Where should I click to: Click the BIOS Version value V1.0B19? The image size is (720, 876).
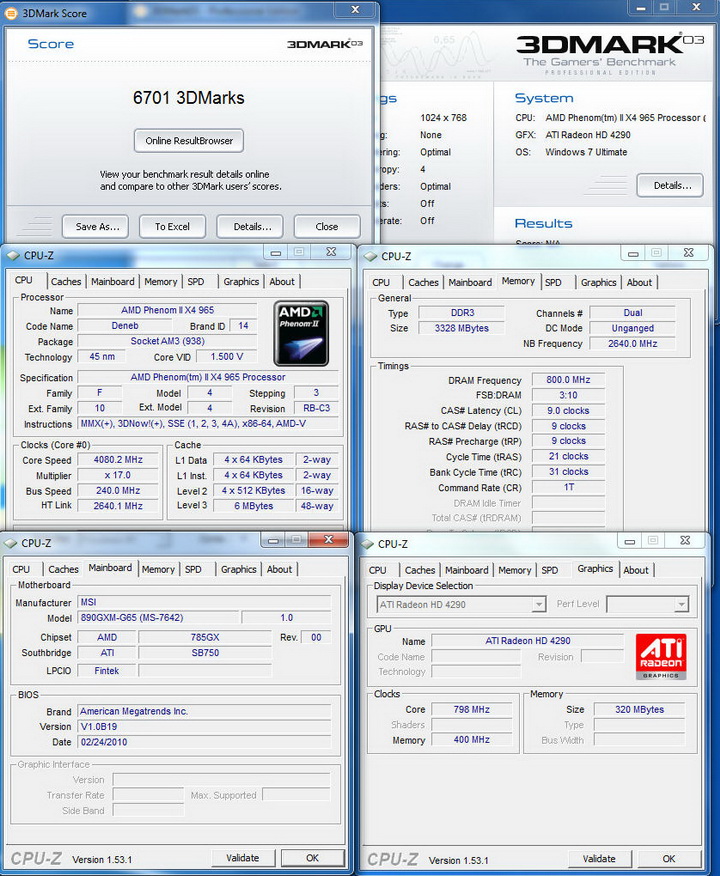[x=204, y=727]
